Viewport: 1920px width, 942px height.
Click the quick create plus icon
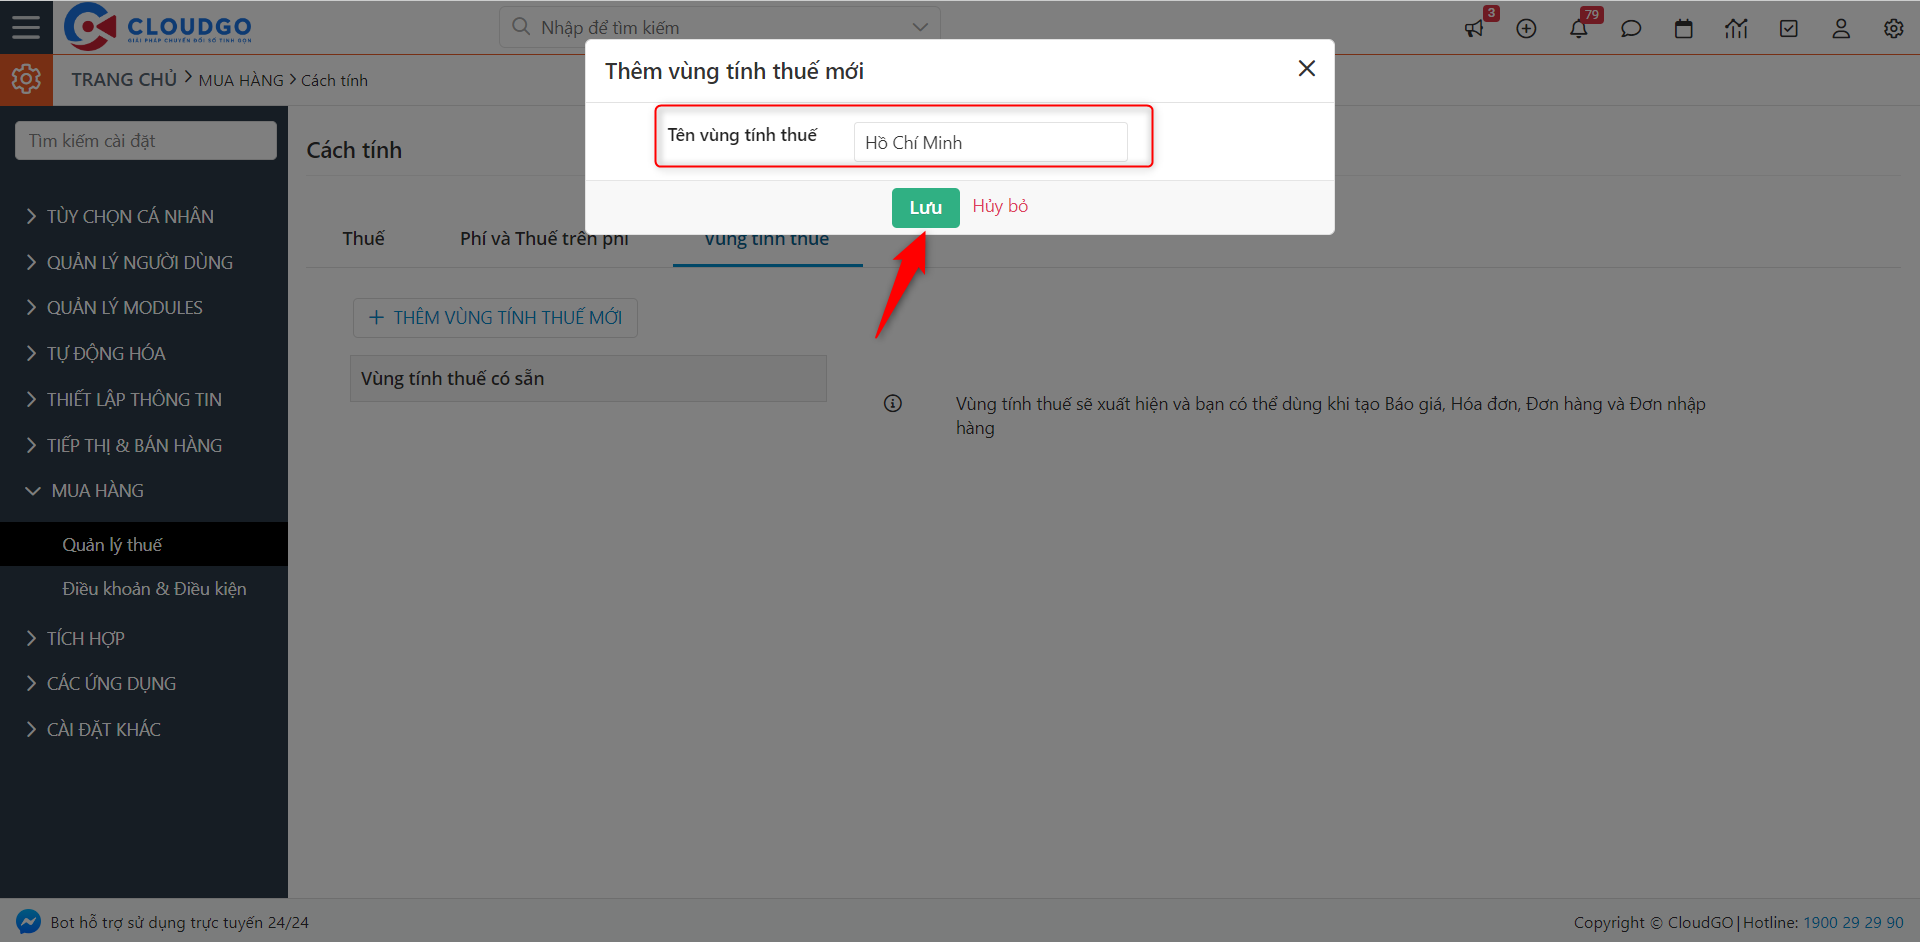click(x=1526, y=29)
